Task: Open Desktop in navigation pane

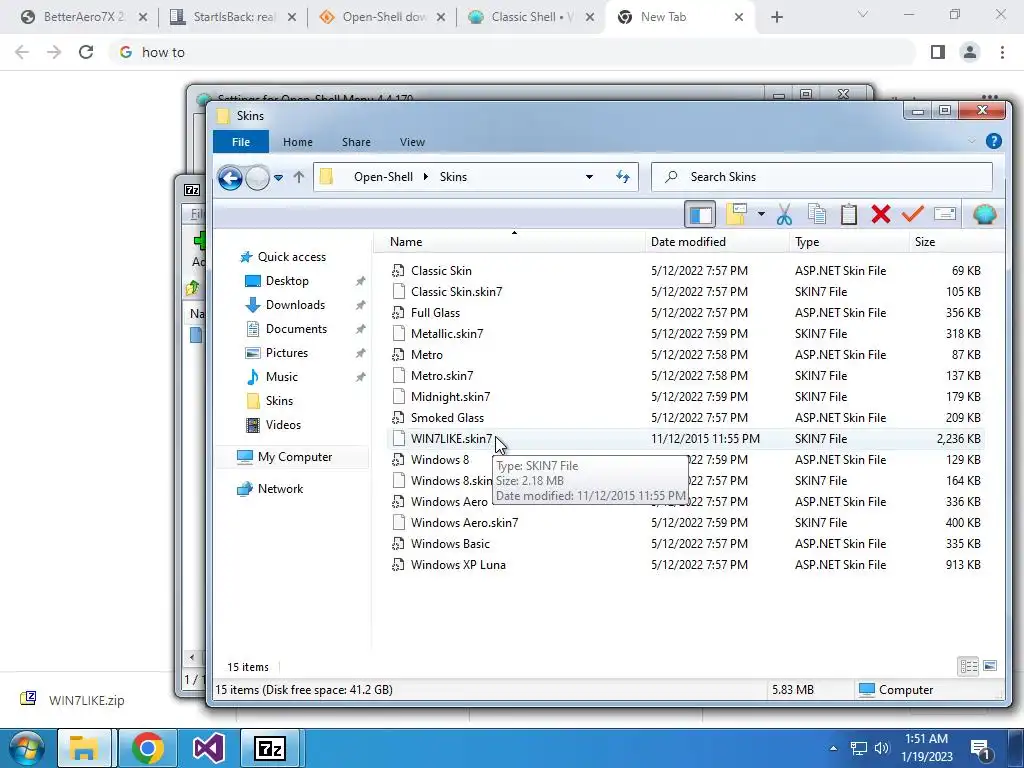Action: point(287,281)
